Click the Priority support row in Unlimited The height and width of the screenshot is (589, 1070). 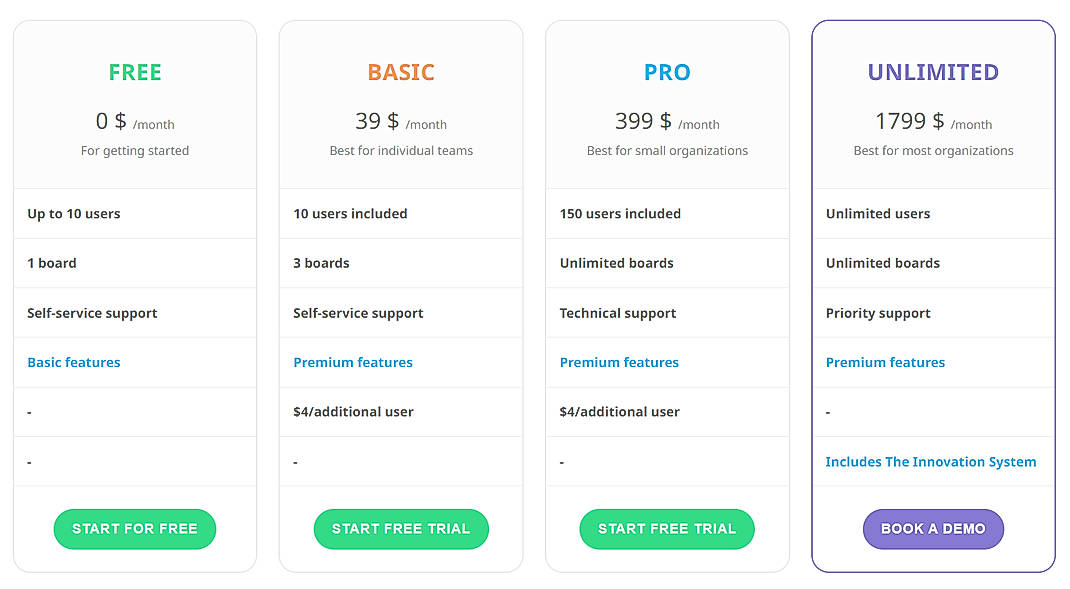[x=878, y=313]
